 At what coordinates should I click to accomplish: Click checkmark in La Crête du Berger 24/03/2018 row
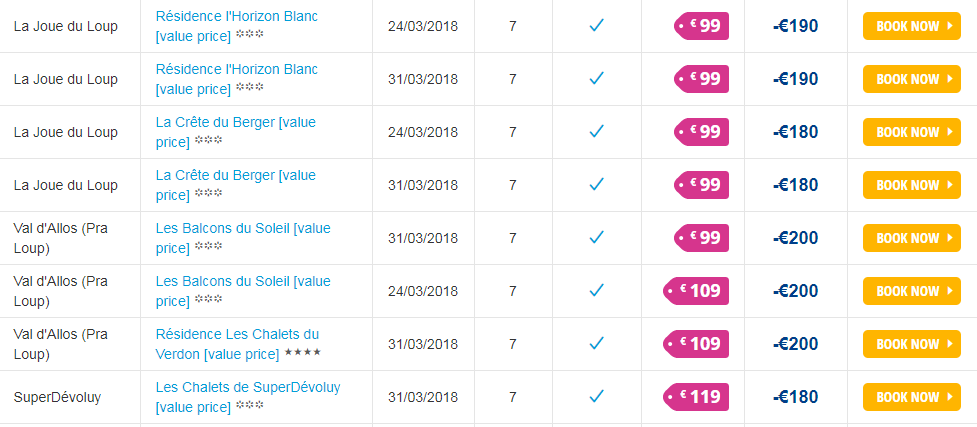[x=597, y=132]
